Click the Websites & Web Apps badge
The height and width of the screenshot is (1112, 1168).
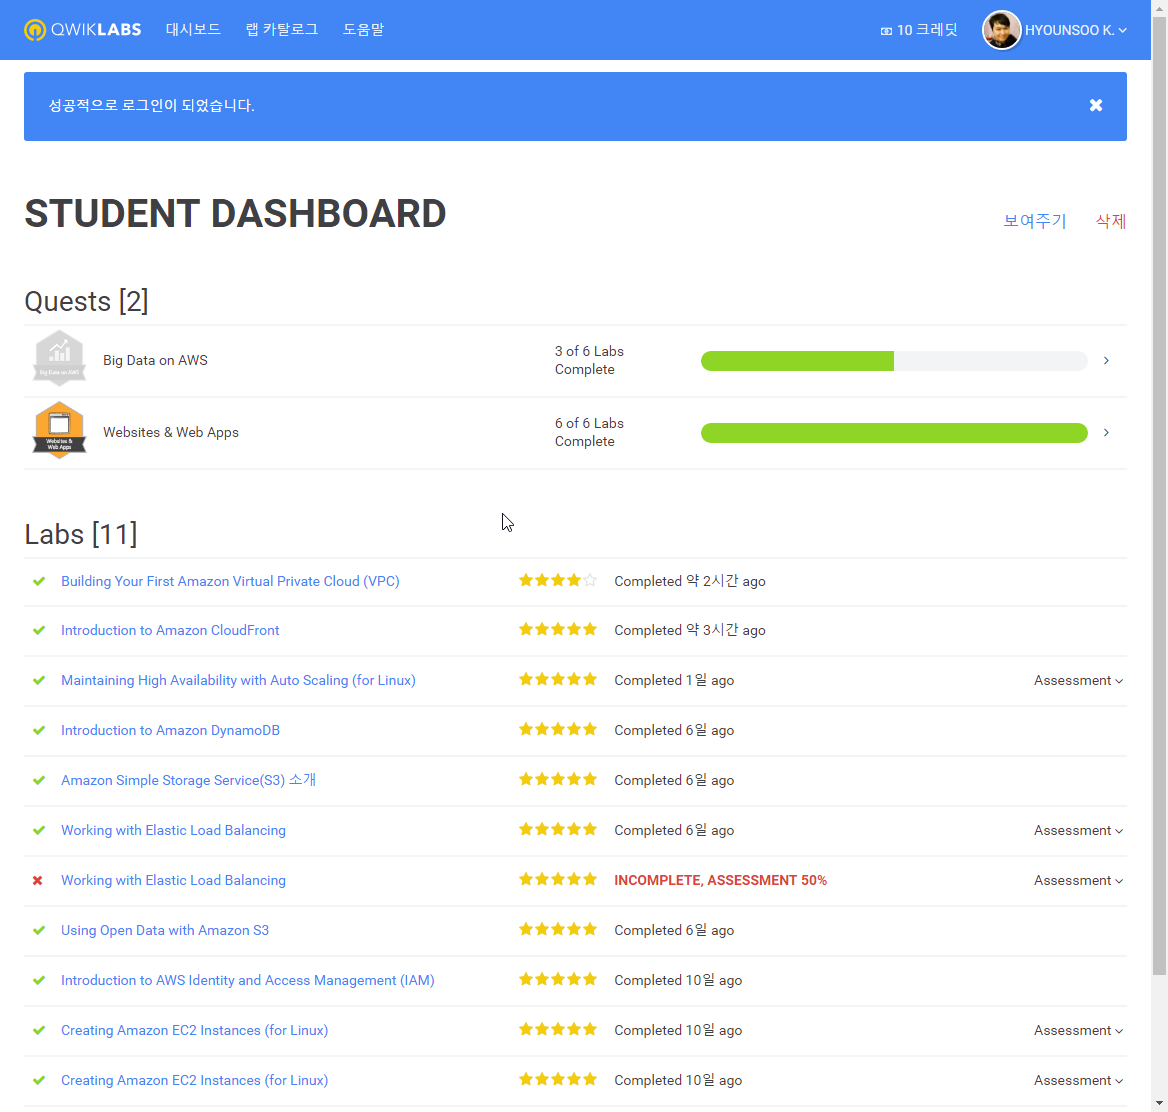tap(60, 432)
